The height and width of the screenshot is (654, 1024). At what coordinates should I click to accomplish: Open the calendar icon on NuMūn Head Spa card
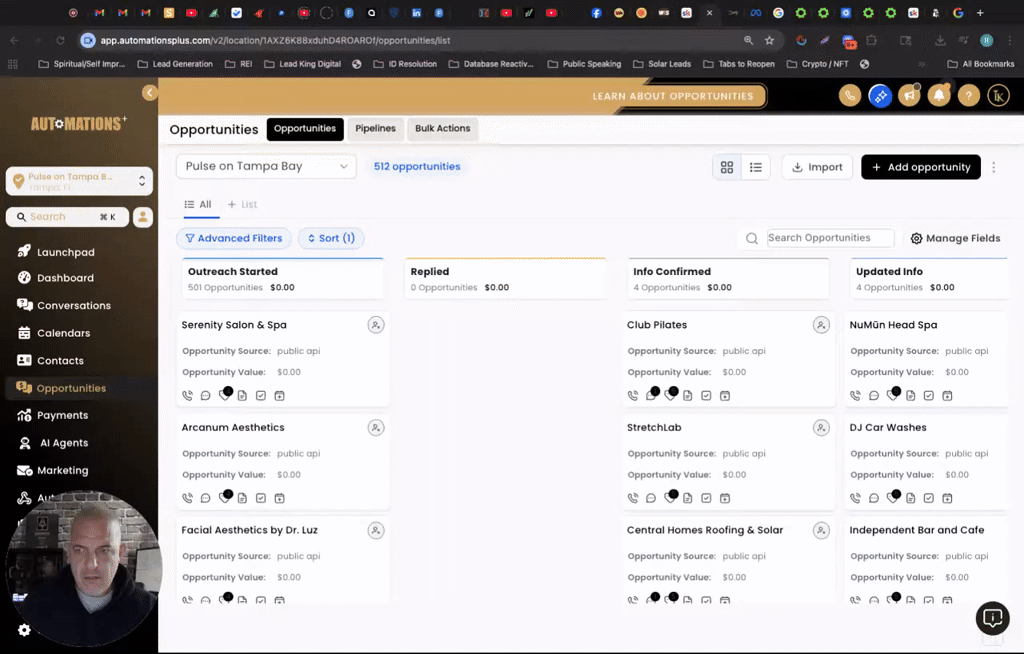(x=947, y=395)
